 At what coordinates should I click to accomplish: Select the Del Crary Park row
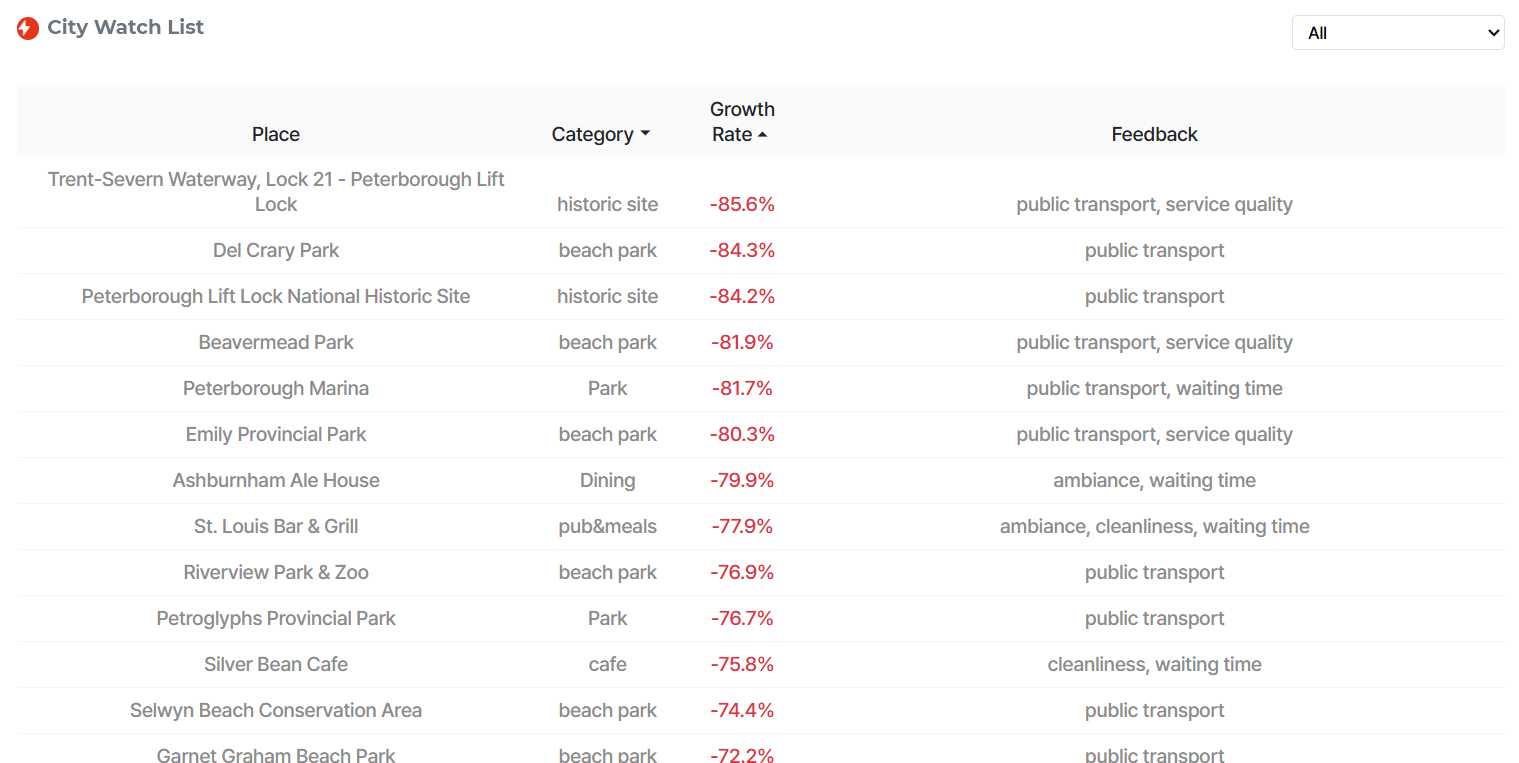(x=276, y=250)
